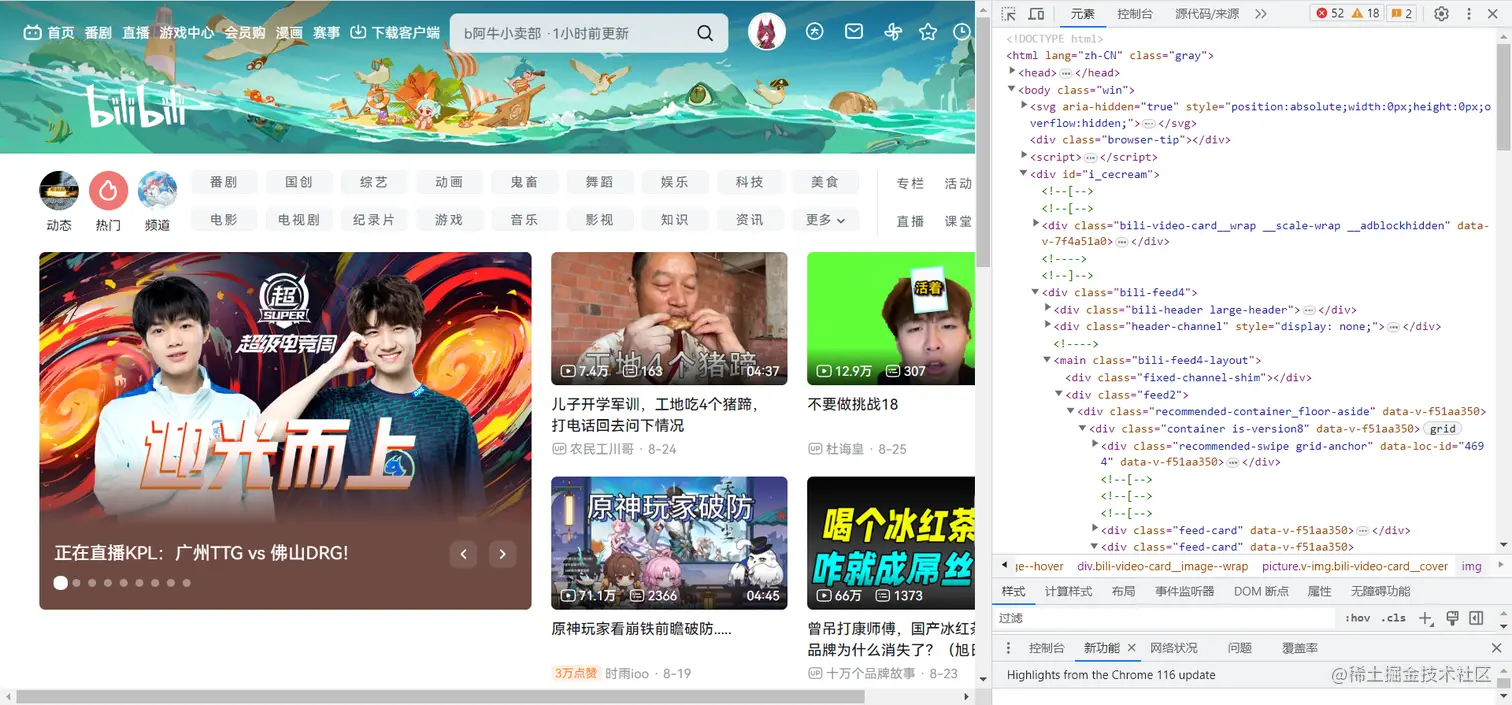Select the first carousel indicator dot
Image resolution: width=1512 pixels, height=705 pixels.
60,582
